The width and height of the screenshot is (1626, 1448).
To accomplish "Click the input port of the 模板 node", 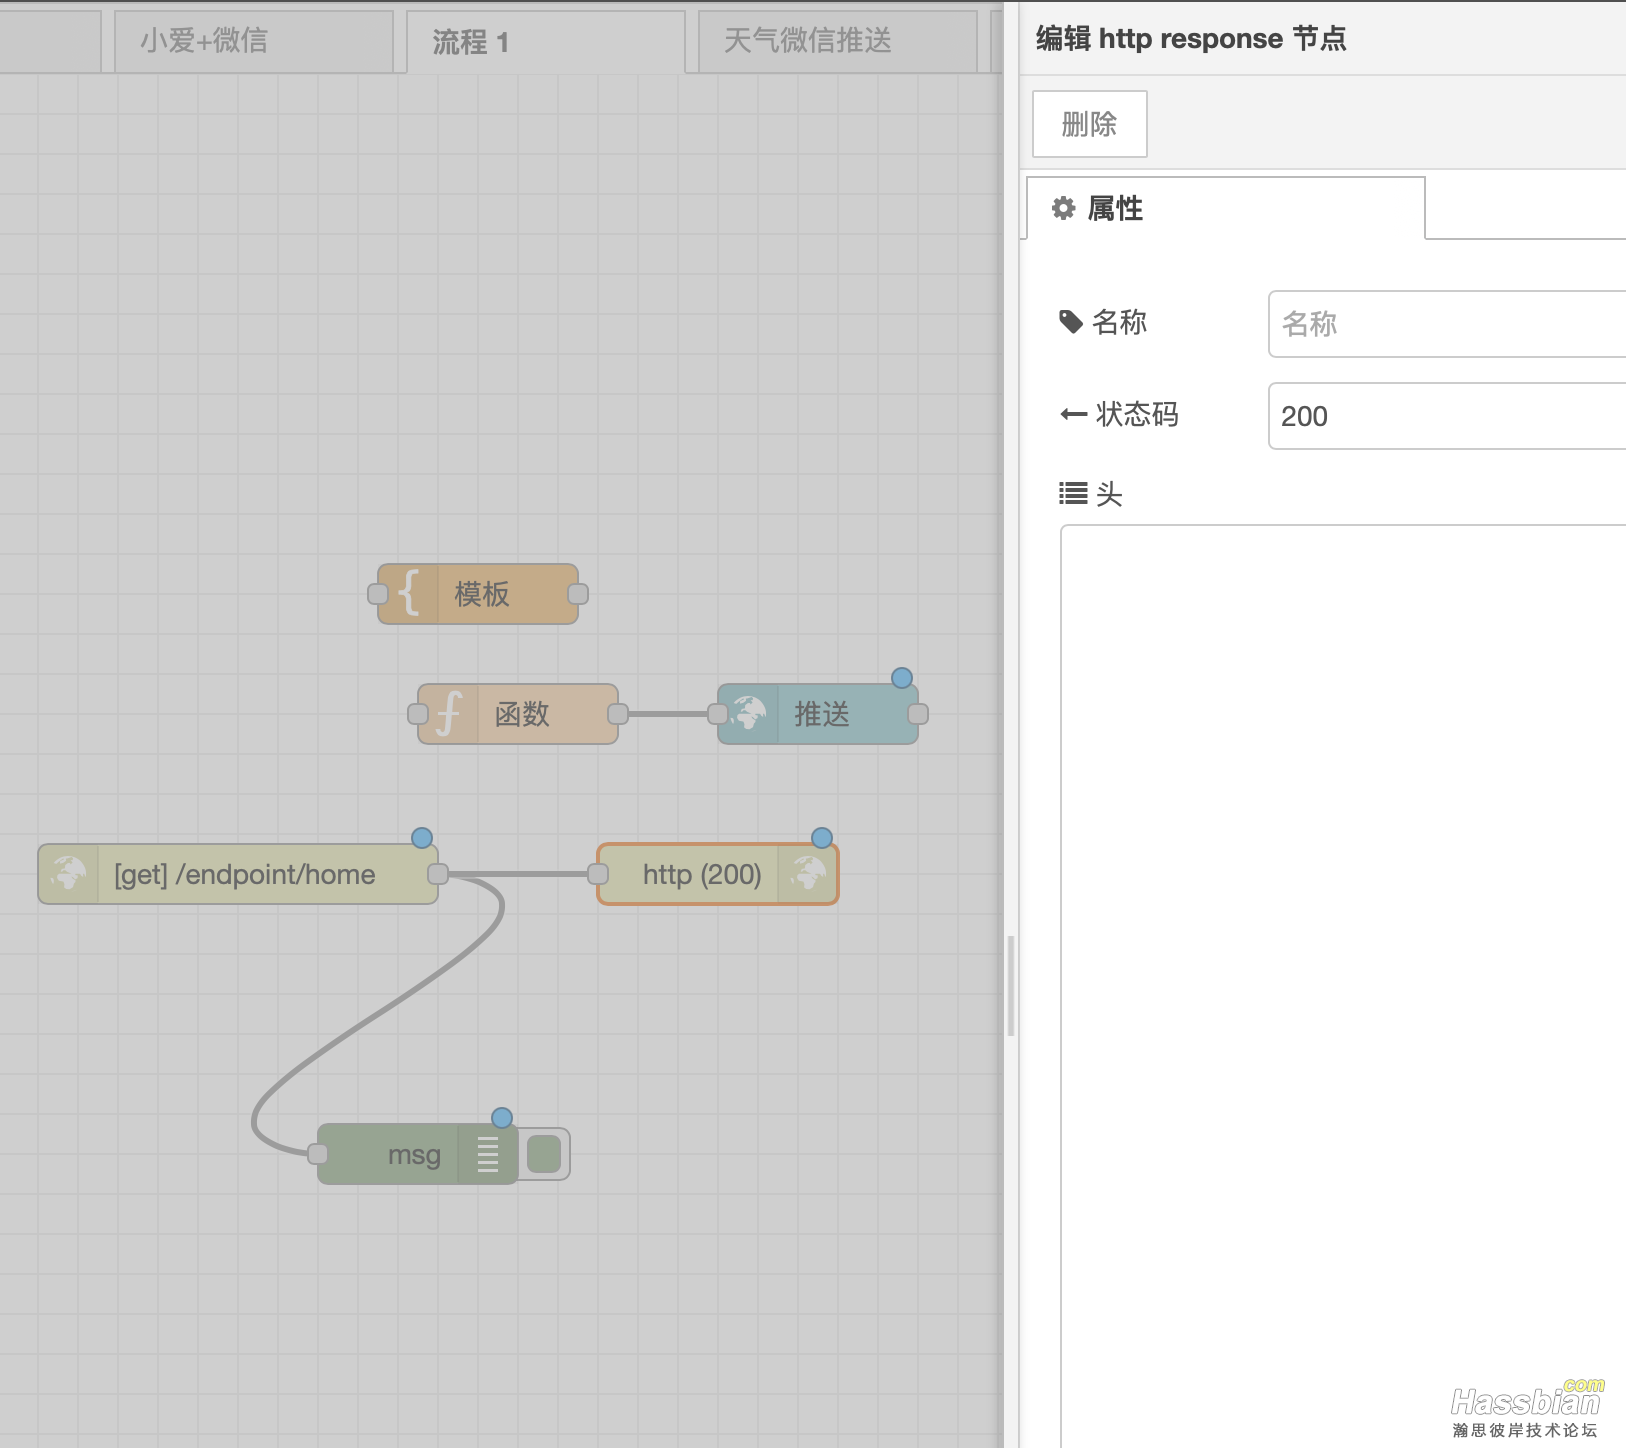I will click(378, 594).
